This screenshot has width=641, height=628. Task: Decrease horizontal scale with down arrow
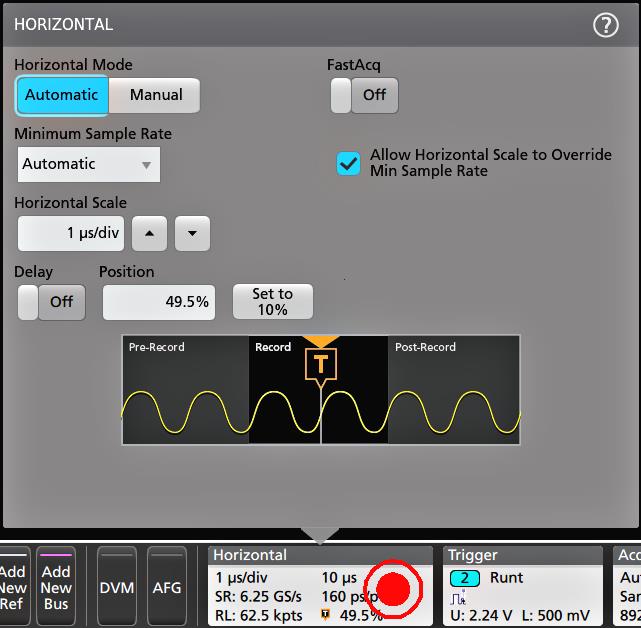[192, 234]
